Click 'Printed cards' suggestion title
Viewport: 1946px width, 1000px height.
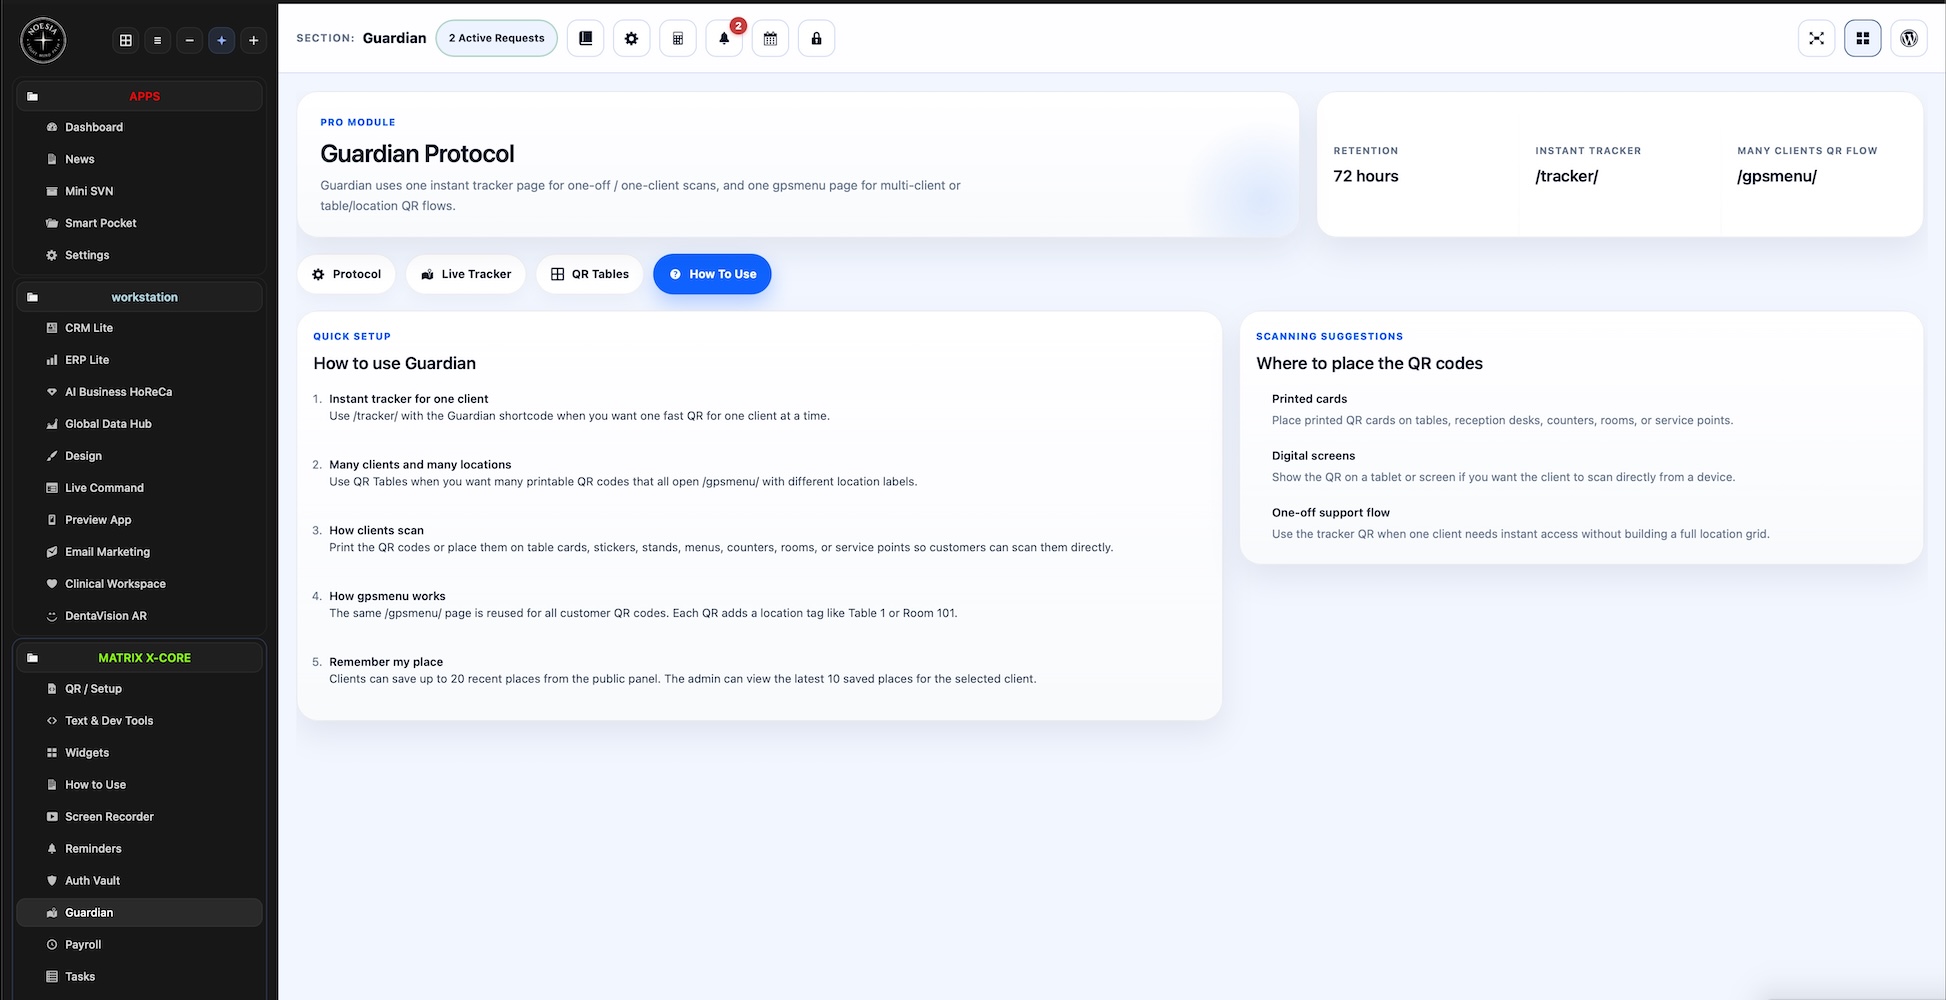click(1309, 399)
